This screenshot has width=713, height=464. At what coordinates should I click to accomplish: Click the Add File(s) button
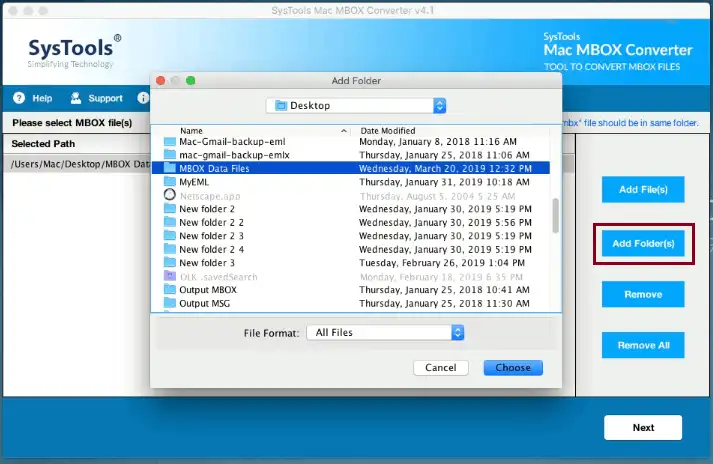tap(643, 189)
